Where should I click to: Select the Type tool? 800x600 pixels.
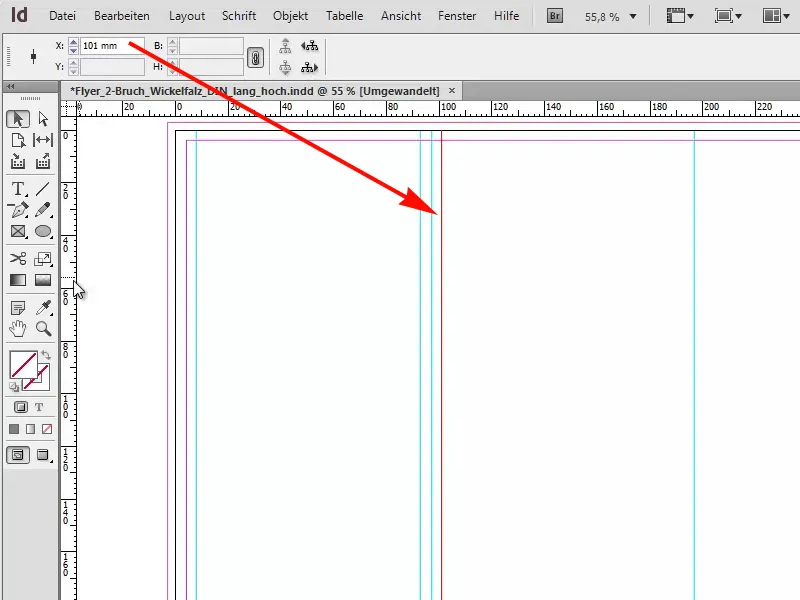click(x=18, y=189)
